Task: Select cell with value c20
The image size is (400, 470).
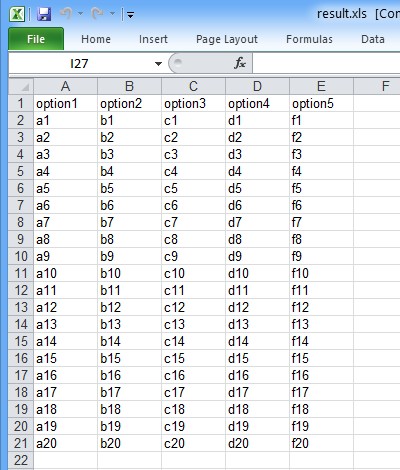Action: [193, 443]
